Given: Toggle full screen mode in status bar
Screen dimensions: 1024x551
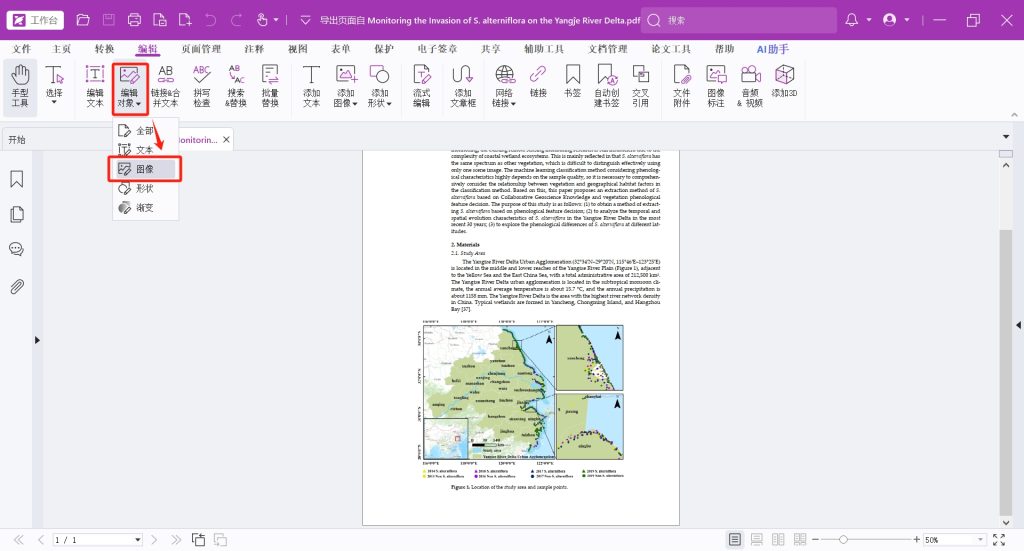Looking at the screenshot, I should pyautogui.click(x=1000, y=540).
